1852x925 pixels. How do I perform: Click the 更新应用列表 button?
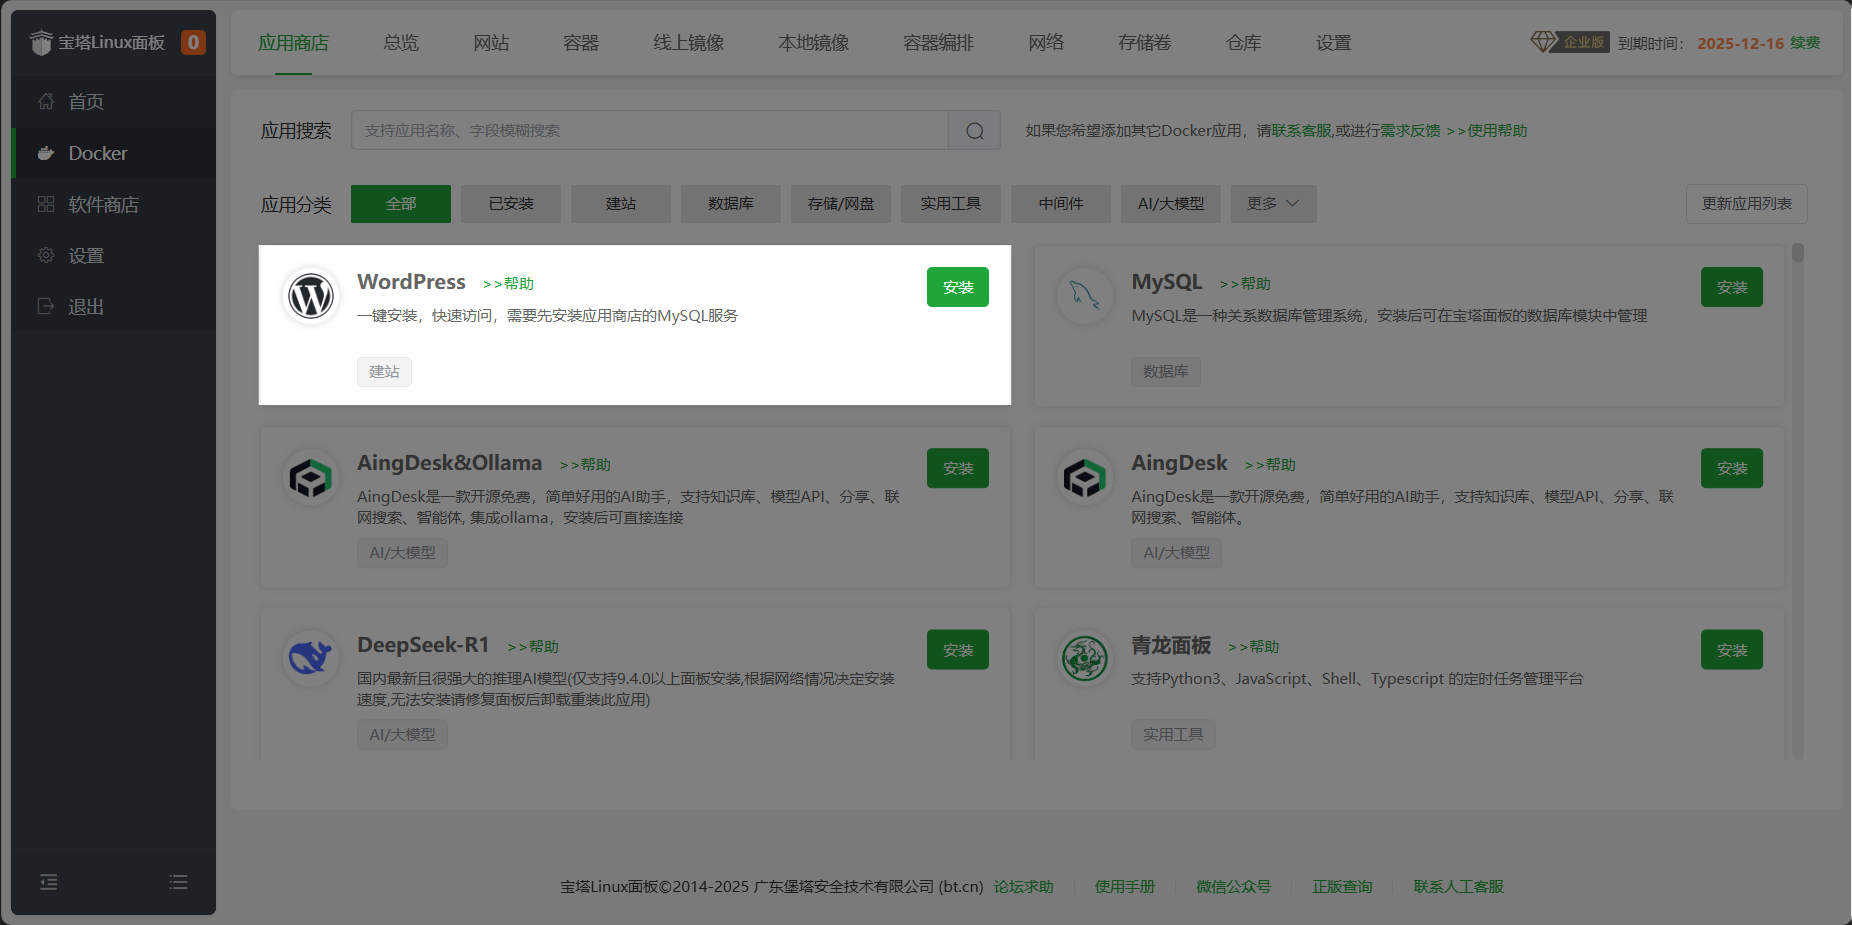(x=1745, y=203)
